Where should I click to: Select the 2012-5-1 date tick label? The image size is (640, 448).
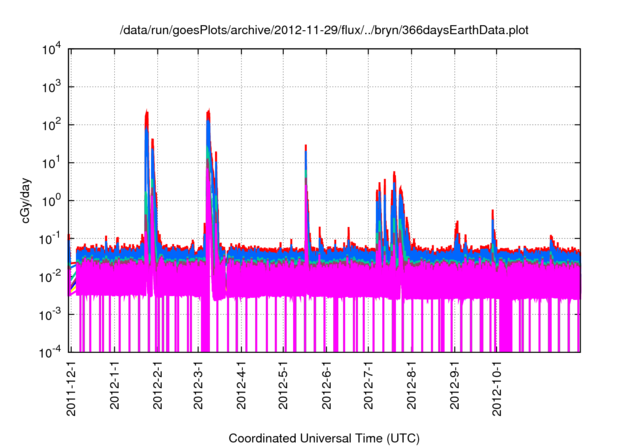click(x=284, y=386)
